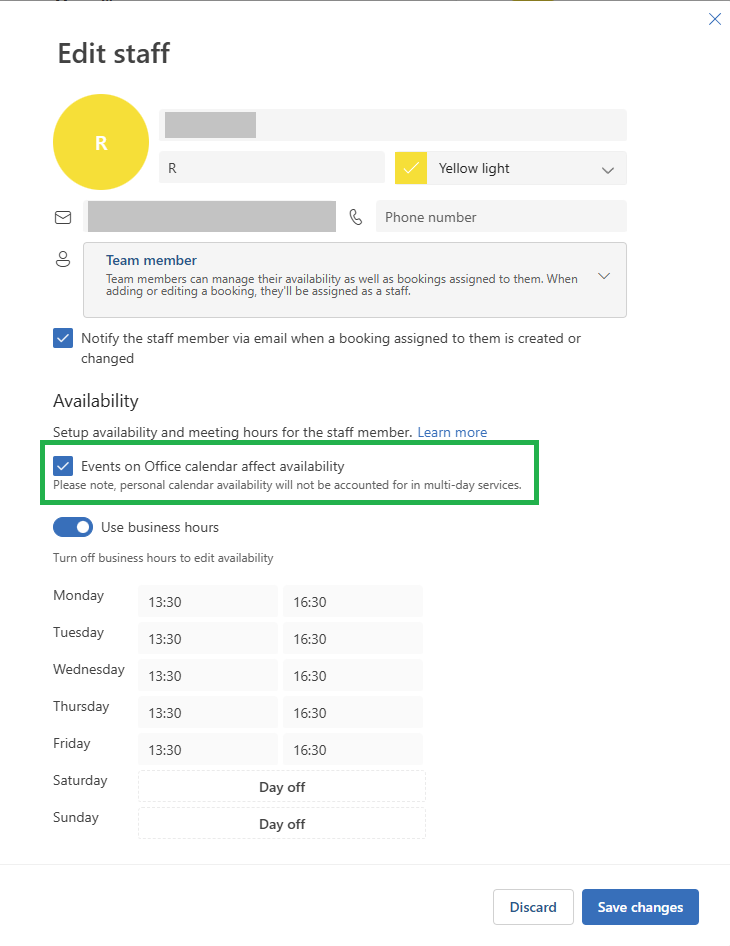The height and width of the screenshot is (946, 730).
Task: Click Tuesday end time 16:30
Action: point(353,638)
